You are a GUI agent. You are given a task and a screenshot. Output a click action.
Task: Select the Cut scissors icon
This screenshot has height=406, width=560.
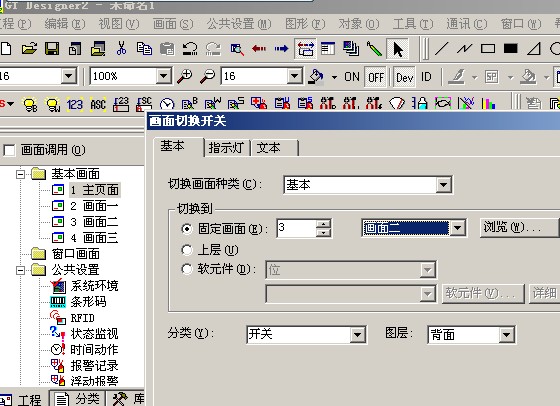[121, 48]
